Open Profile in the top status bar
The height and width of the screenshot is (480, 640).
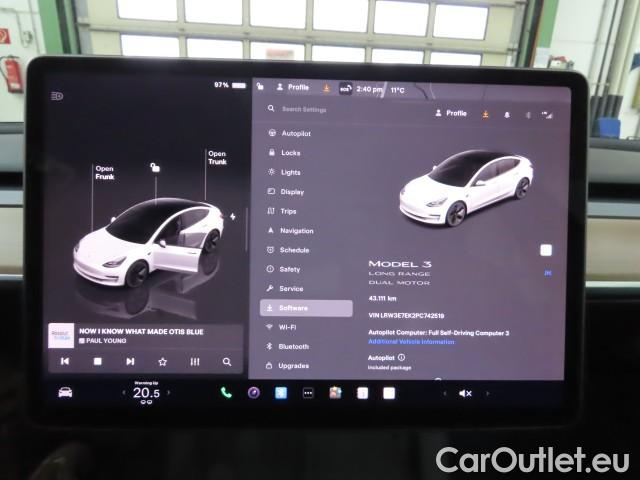[x=293, y=87]
